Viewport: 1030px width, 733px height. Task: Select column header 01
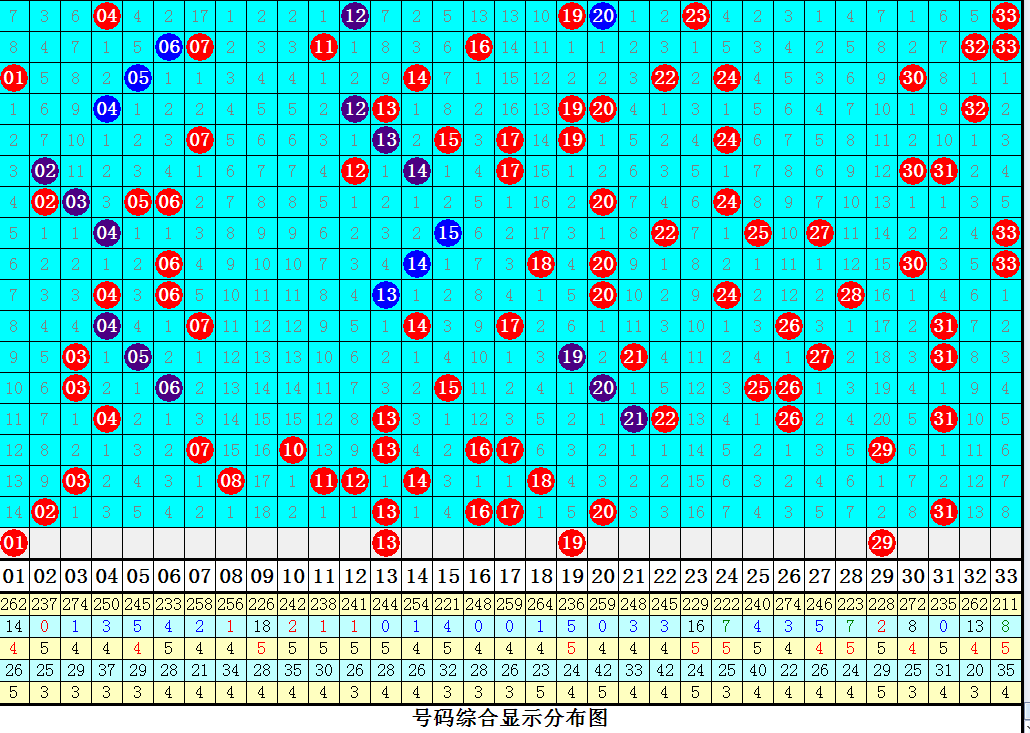coord(14,576)
